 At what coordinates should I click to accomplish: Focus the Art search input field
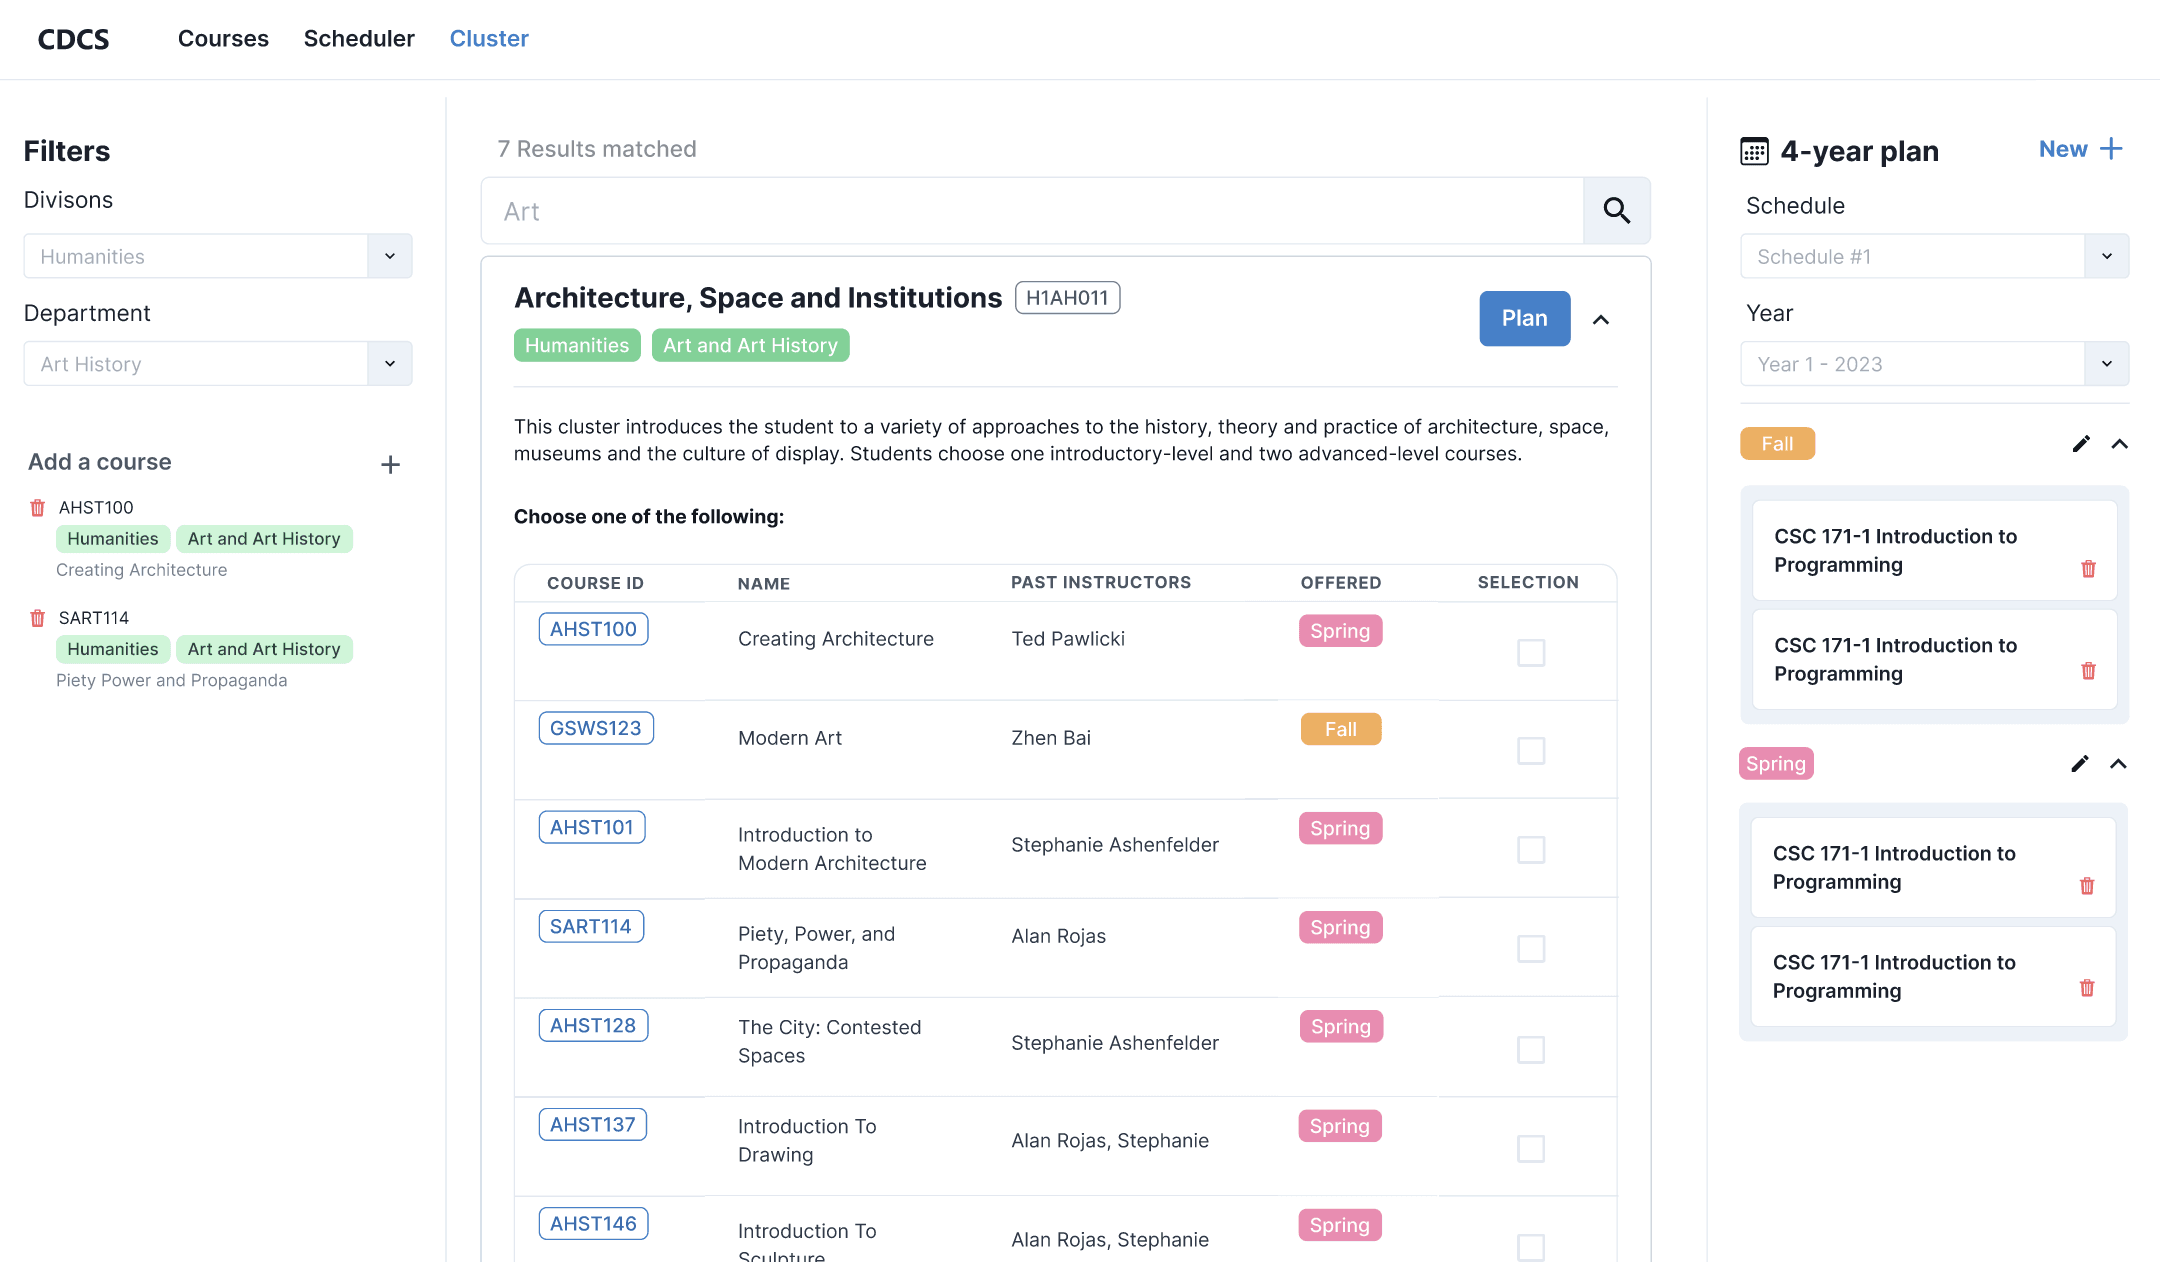pos(1032,211)
